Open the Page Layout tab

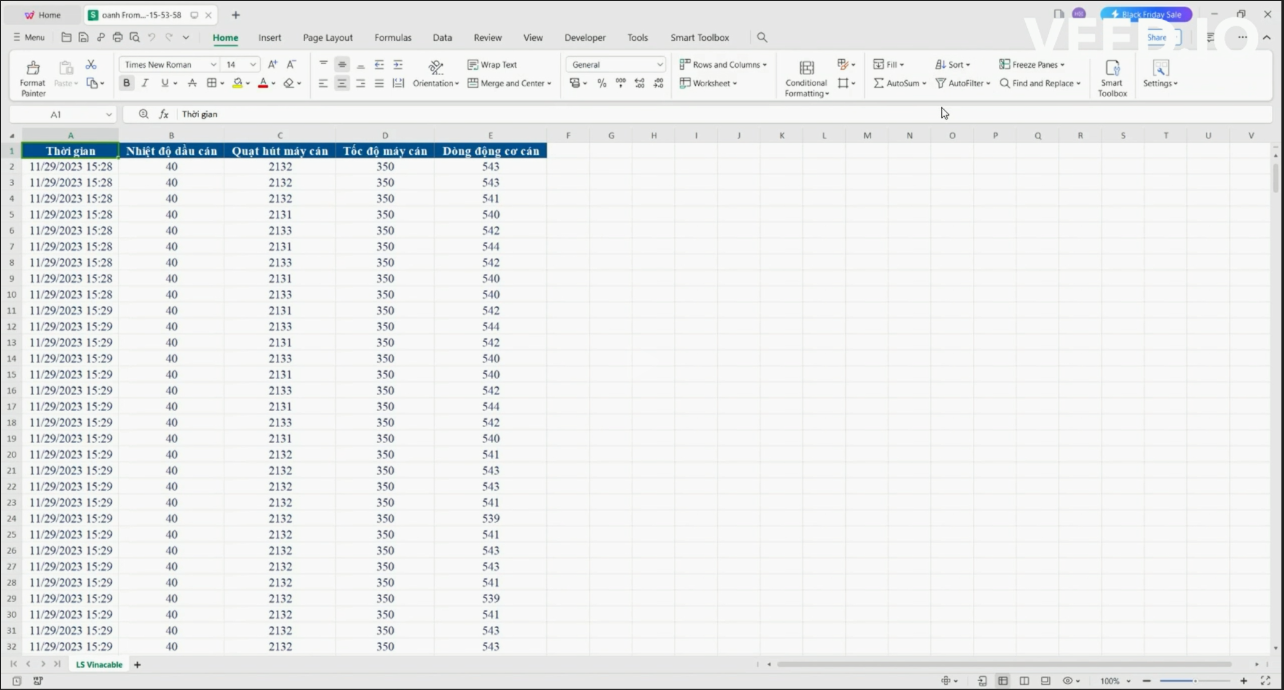[x=328, y=38]
